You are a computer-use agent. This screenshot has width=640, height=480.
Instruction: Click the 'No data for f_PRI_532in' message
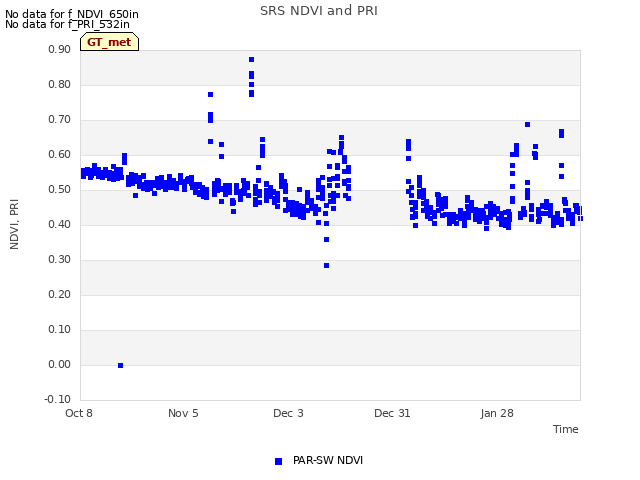67,24
